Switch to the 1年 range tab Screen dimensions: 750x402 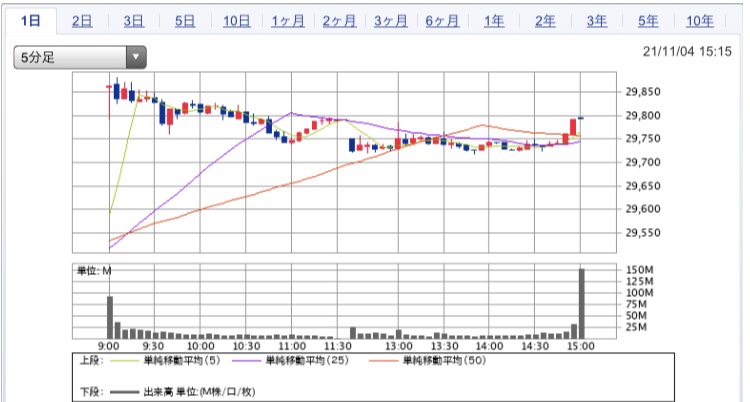[494, 21]
